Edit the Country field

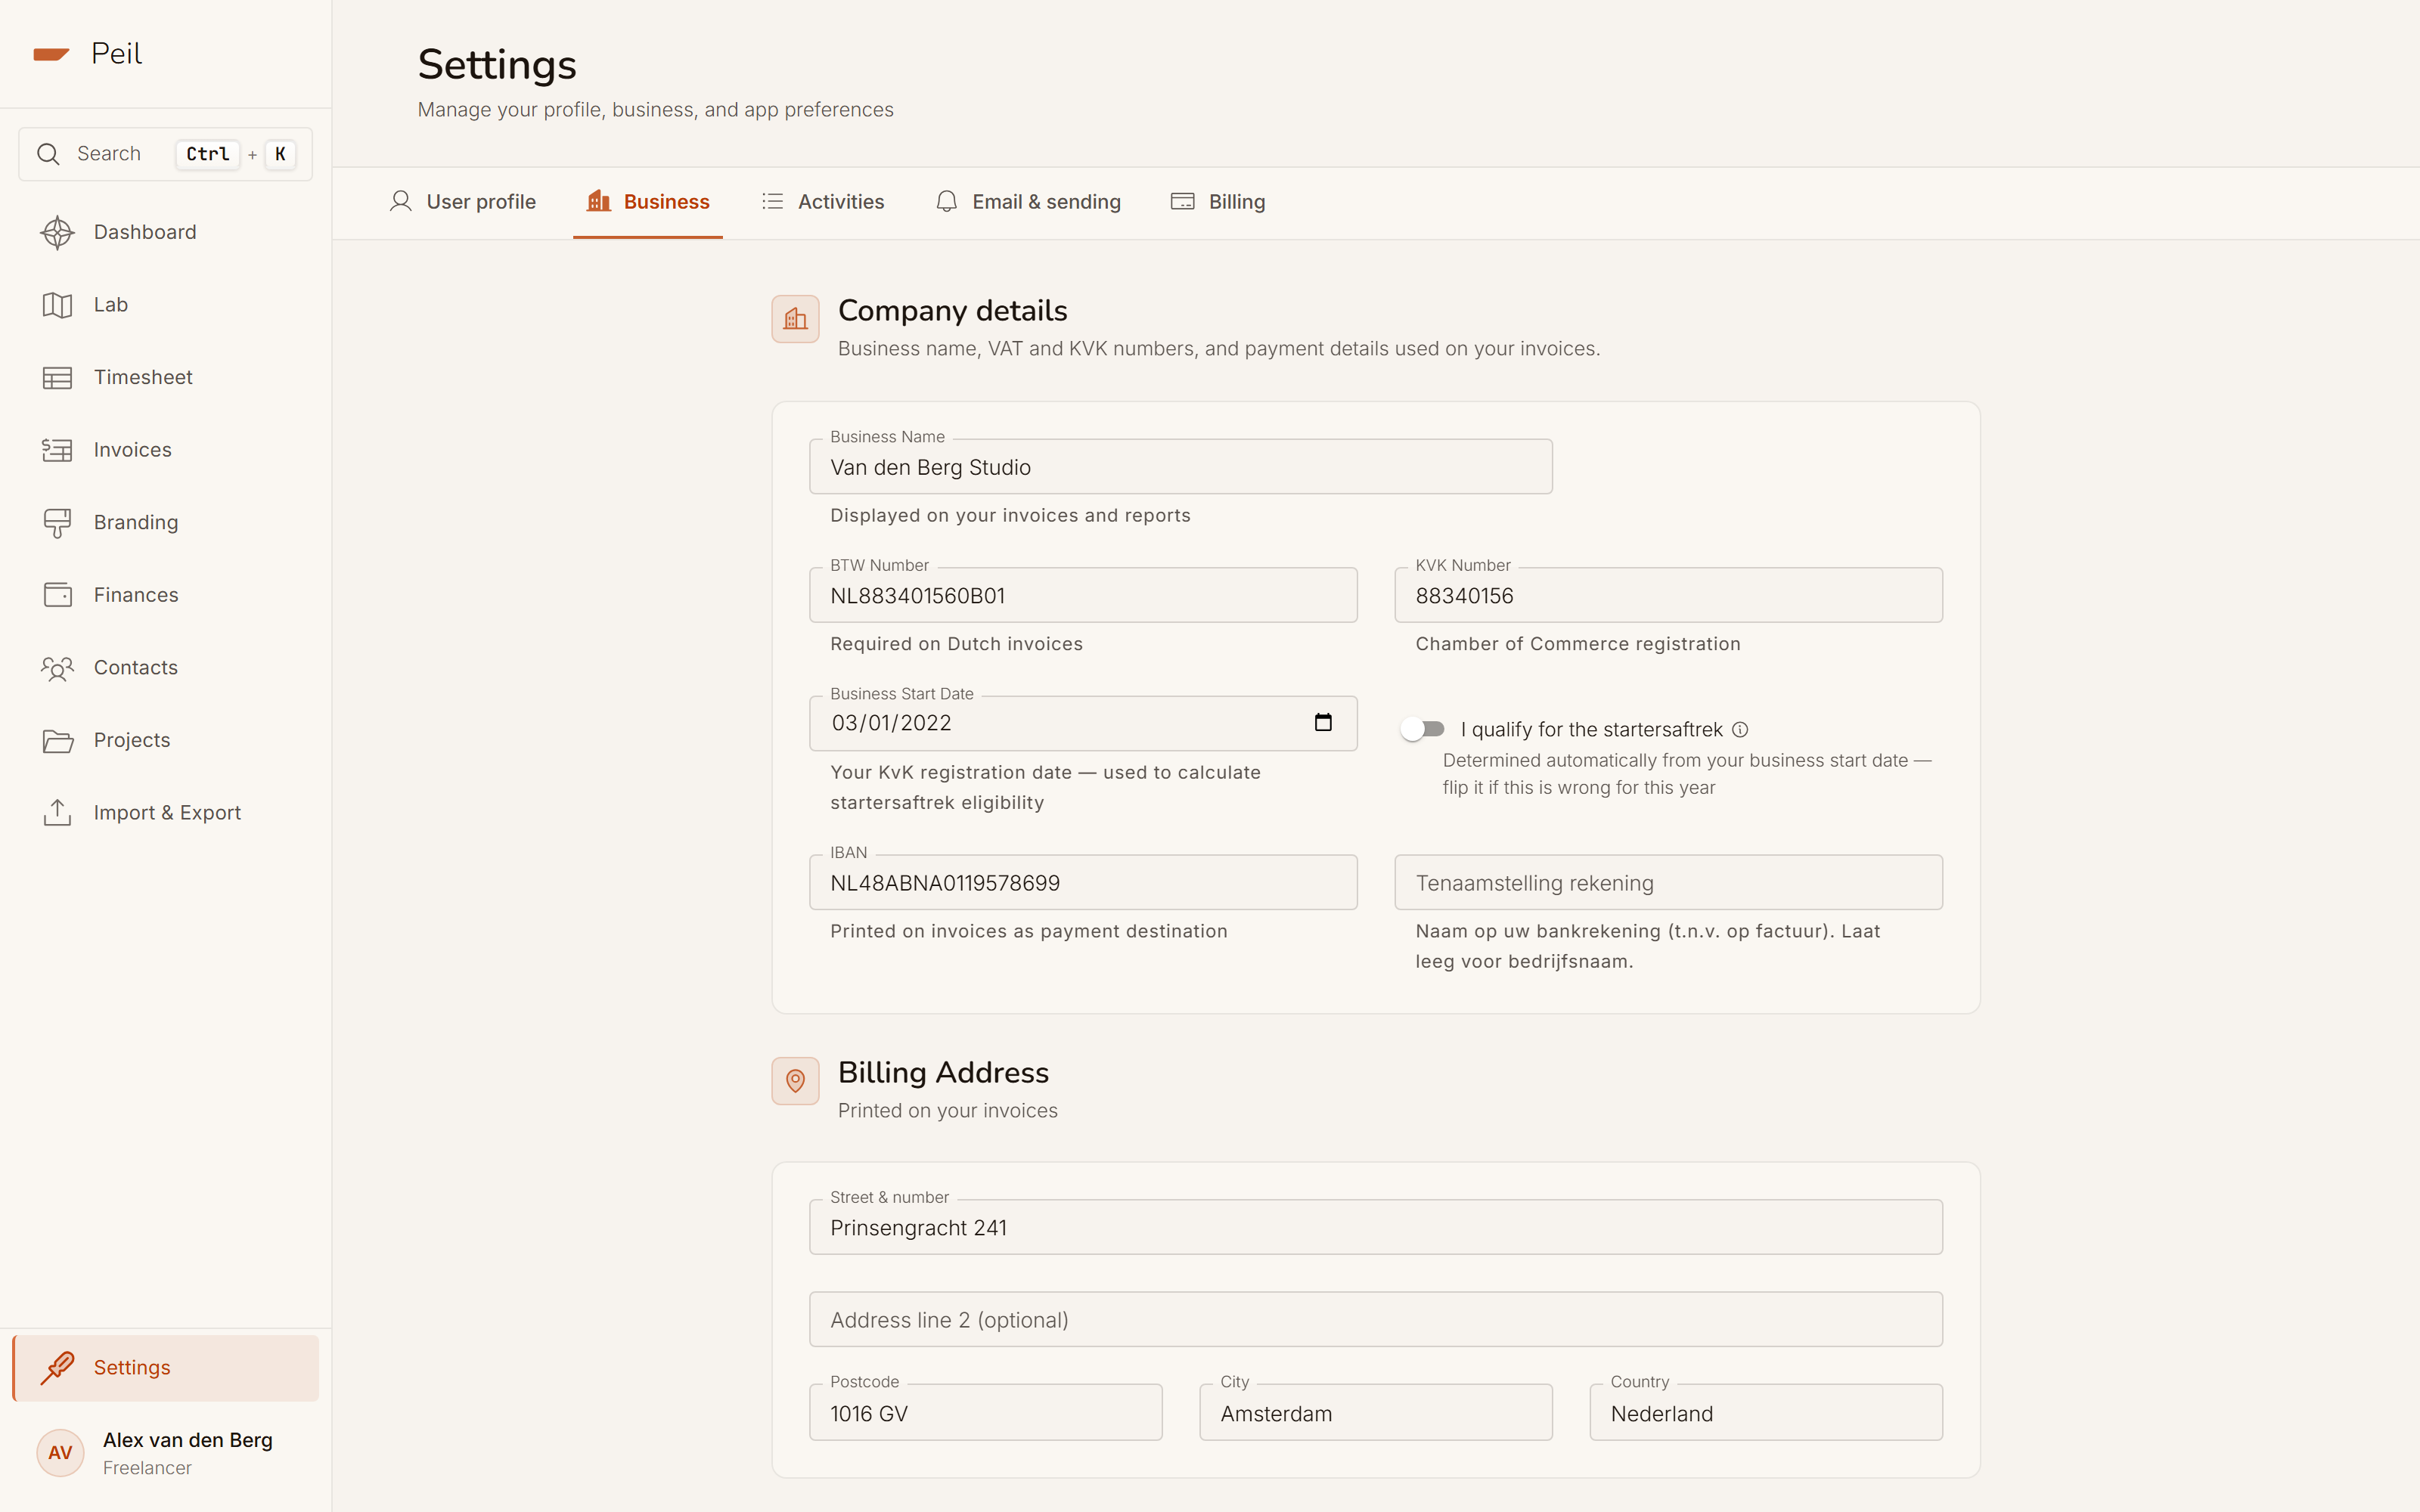[1766, 1412]
